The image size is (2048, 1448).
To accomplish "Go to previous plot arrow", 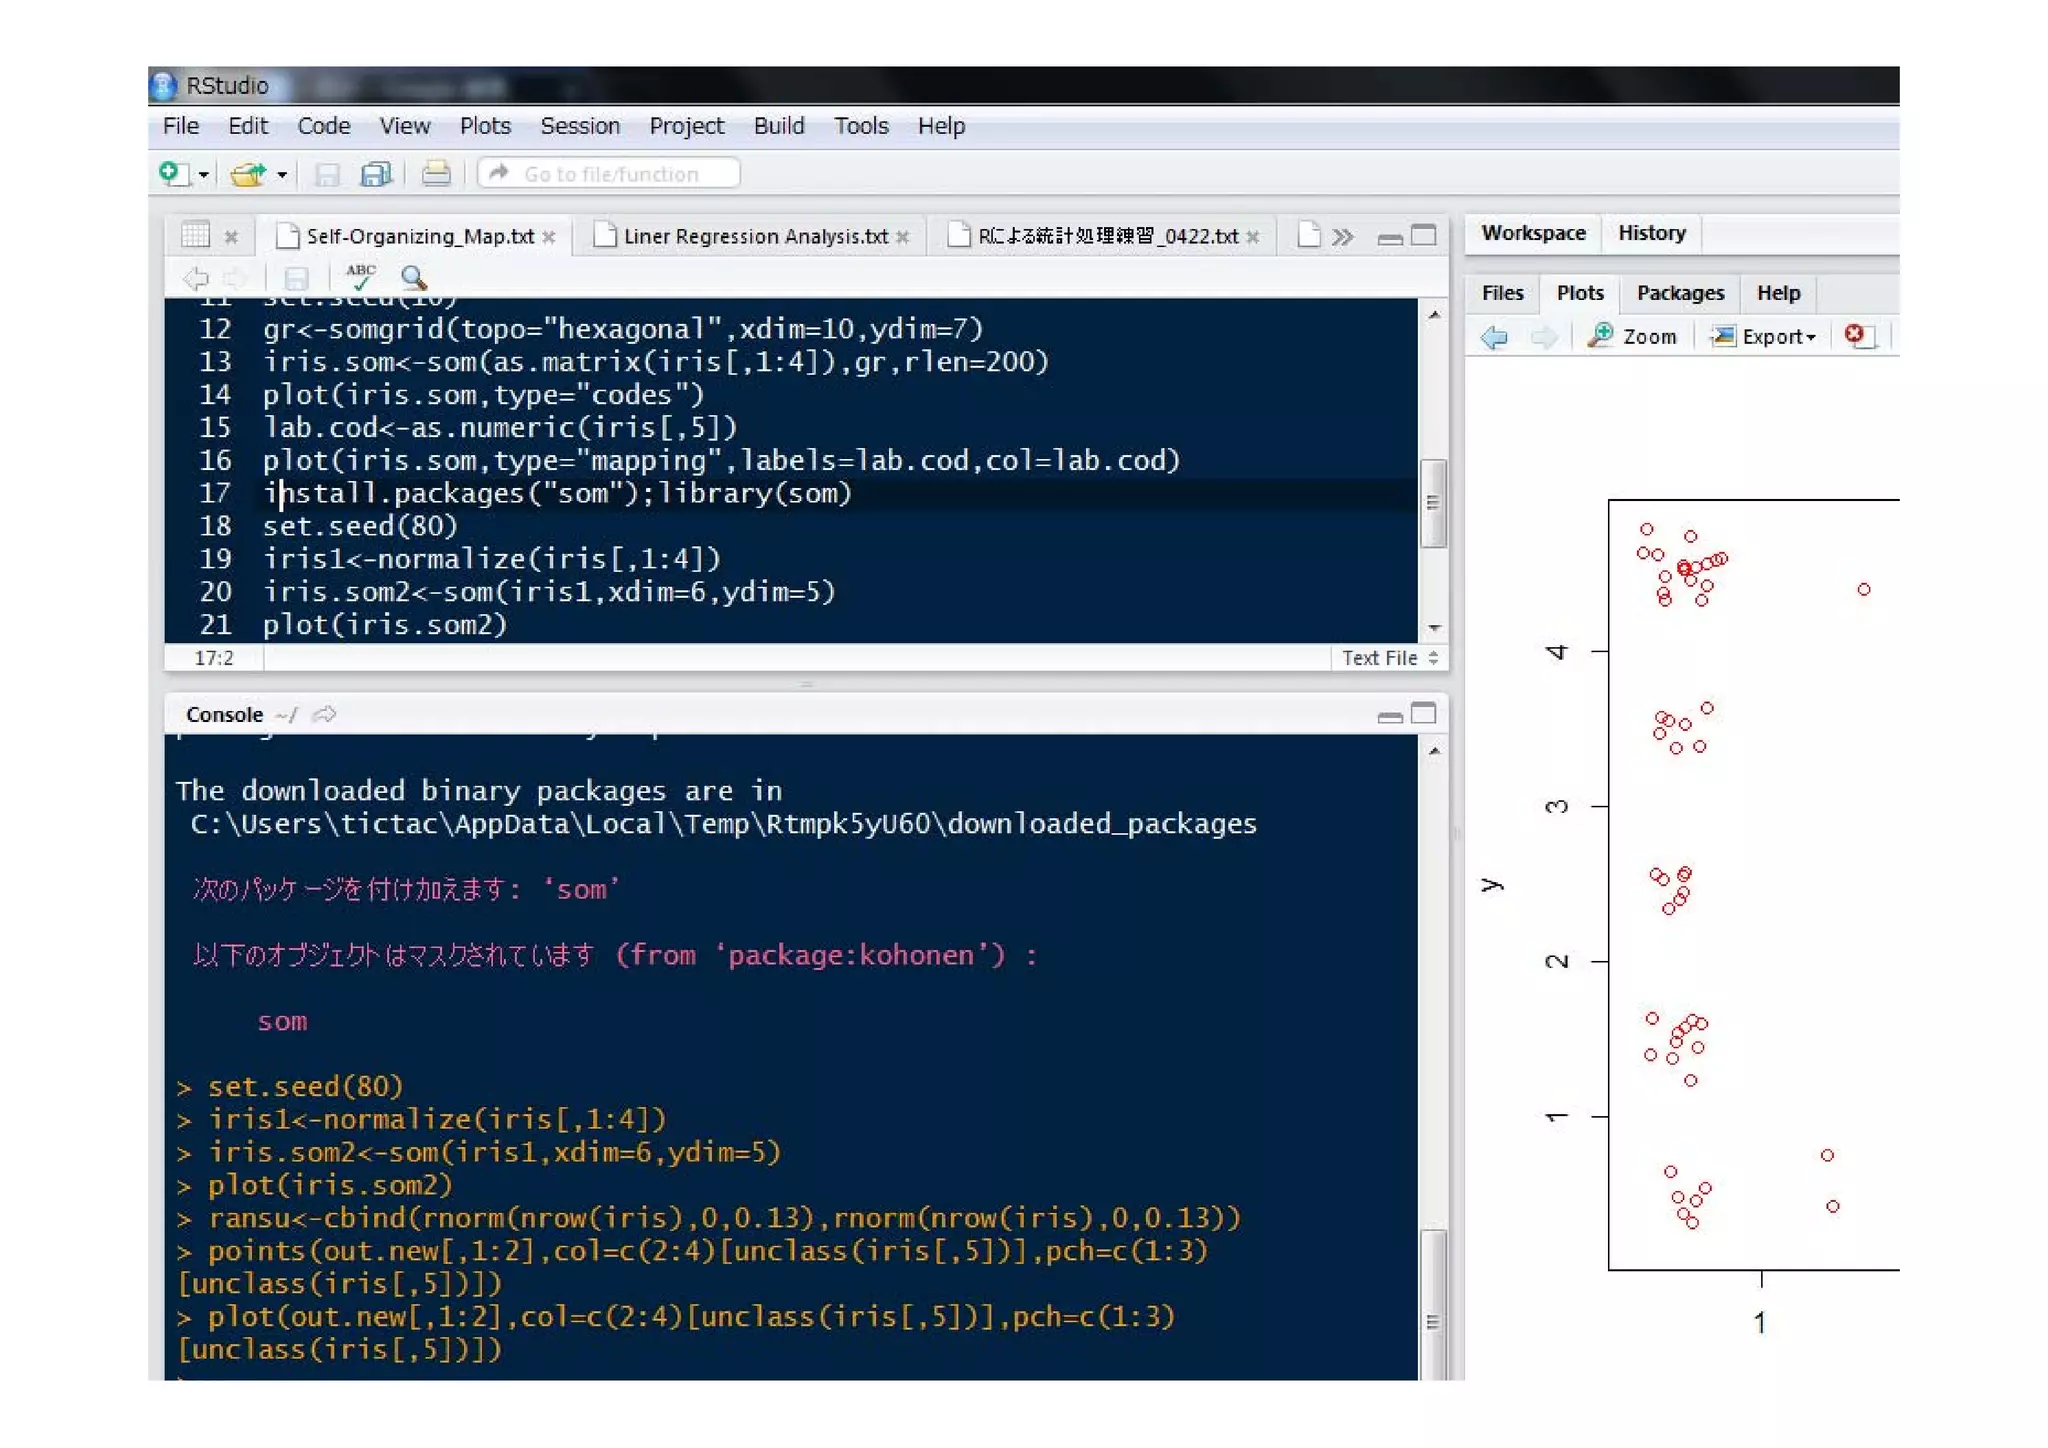I will coord(1494,338).
